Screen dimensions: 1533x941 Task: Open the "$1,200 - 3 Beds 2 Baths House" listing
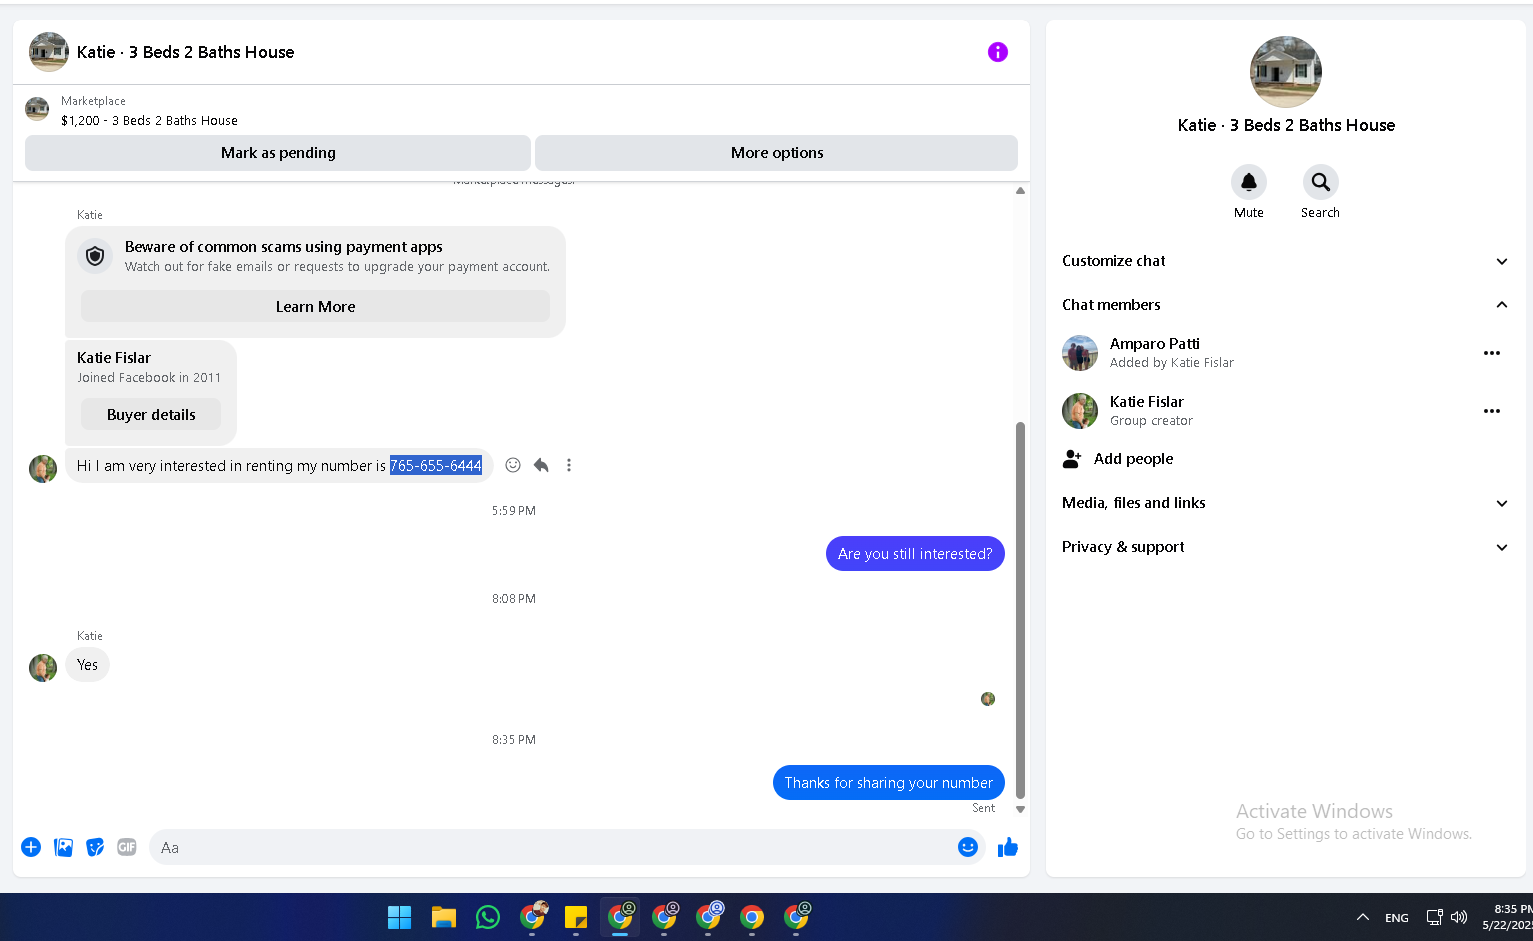tap(149, 121)
